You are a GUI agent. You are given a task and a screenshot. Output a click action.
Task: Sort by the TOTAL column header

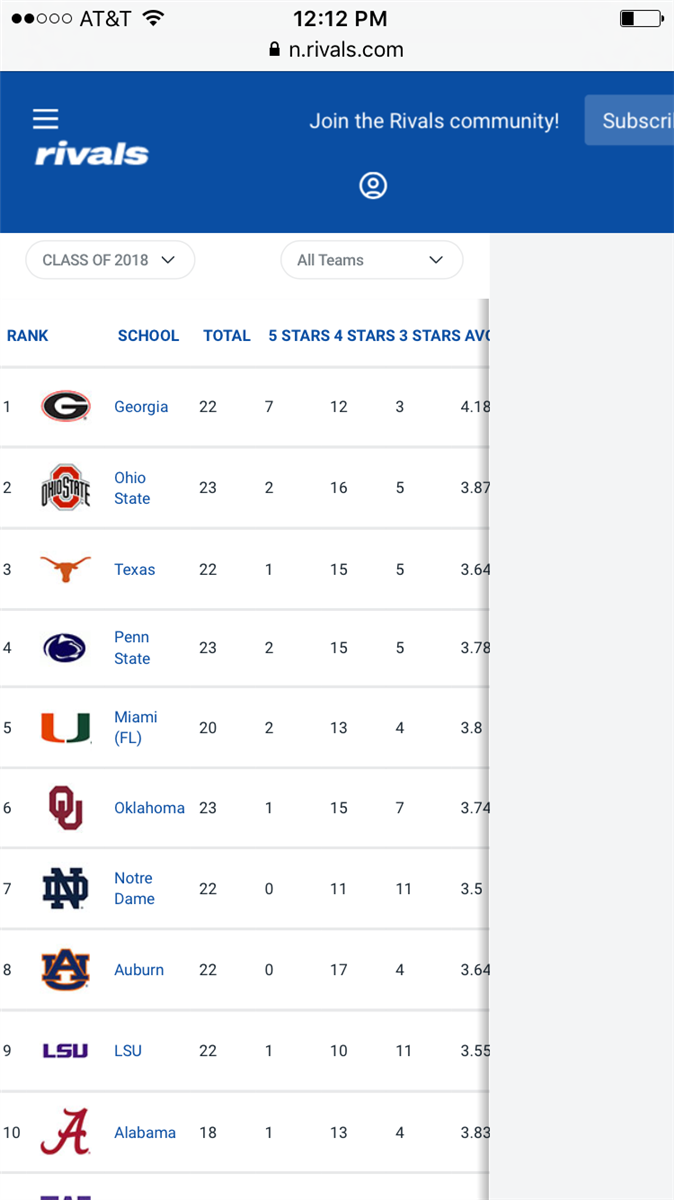pyautogui.click(x=227, y=336)
